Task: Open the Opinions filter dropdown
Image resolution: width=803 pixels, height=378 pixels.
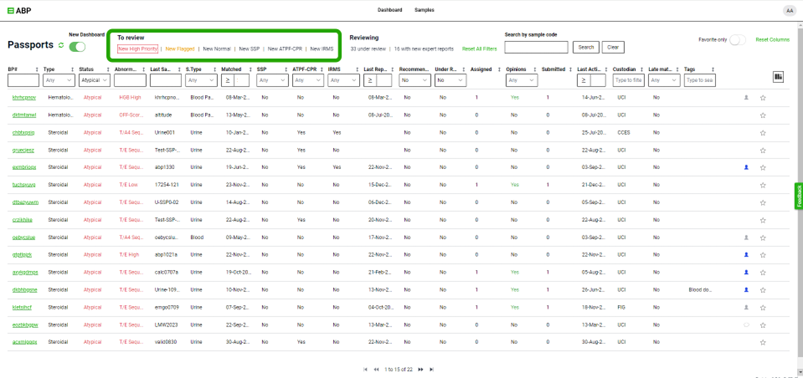Action: click(x=522, y=80)
